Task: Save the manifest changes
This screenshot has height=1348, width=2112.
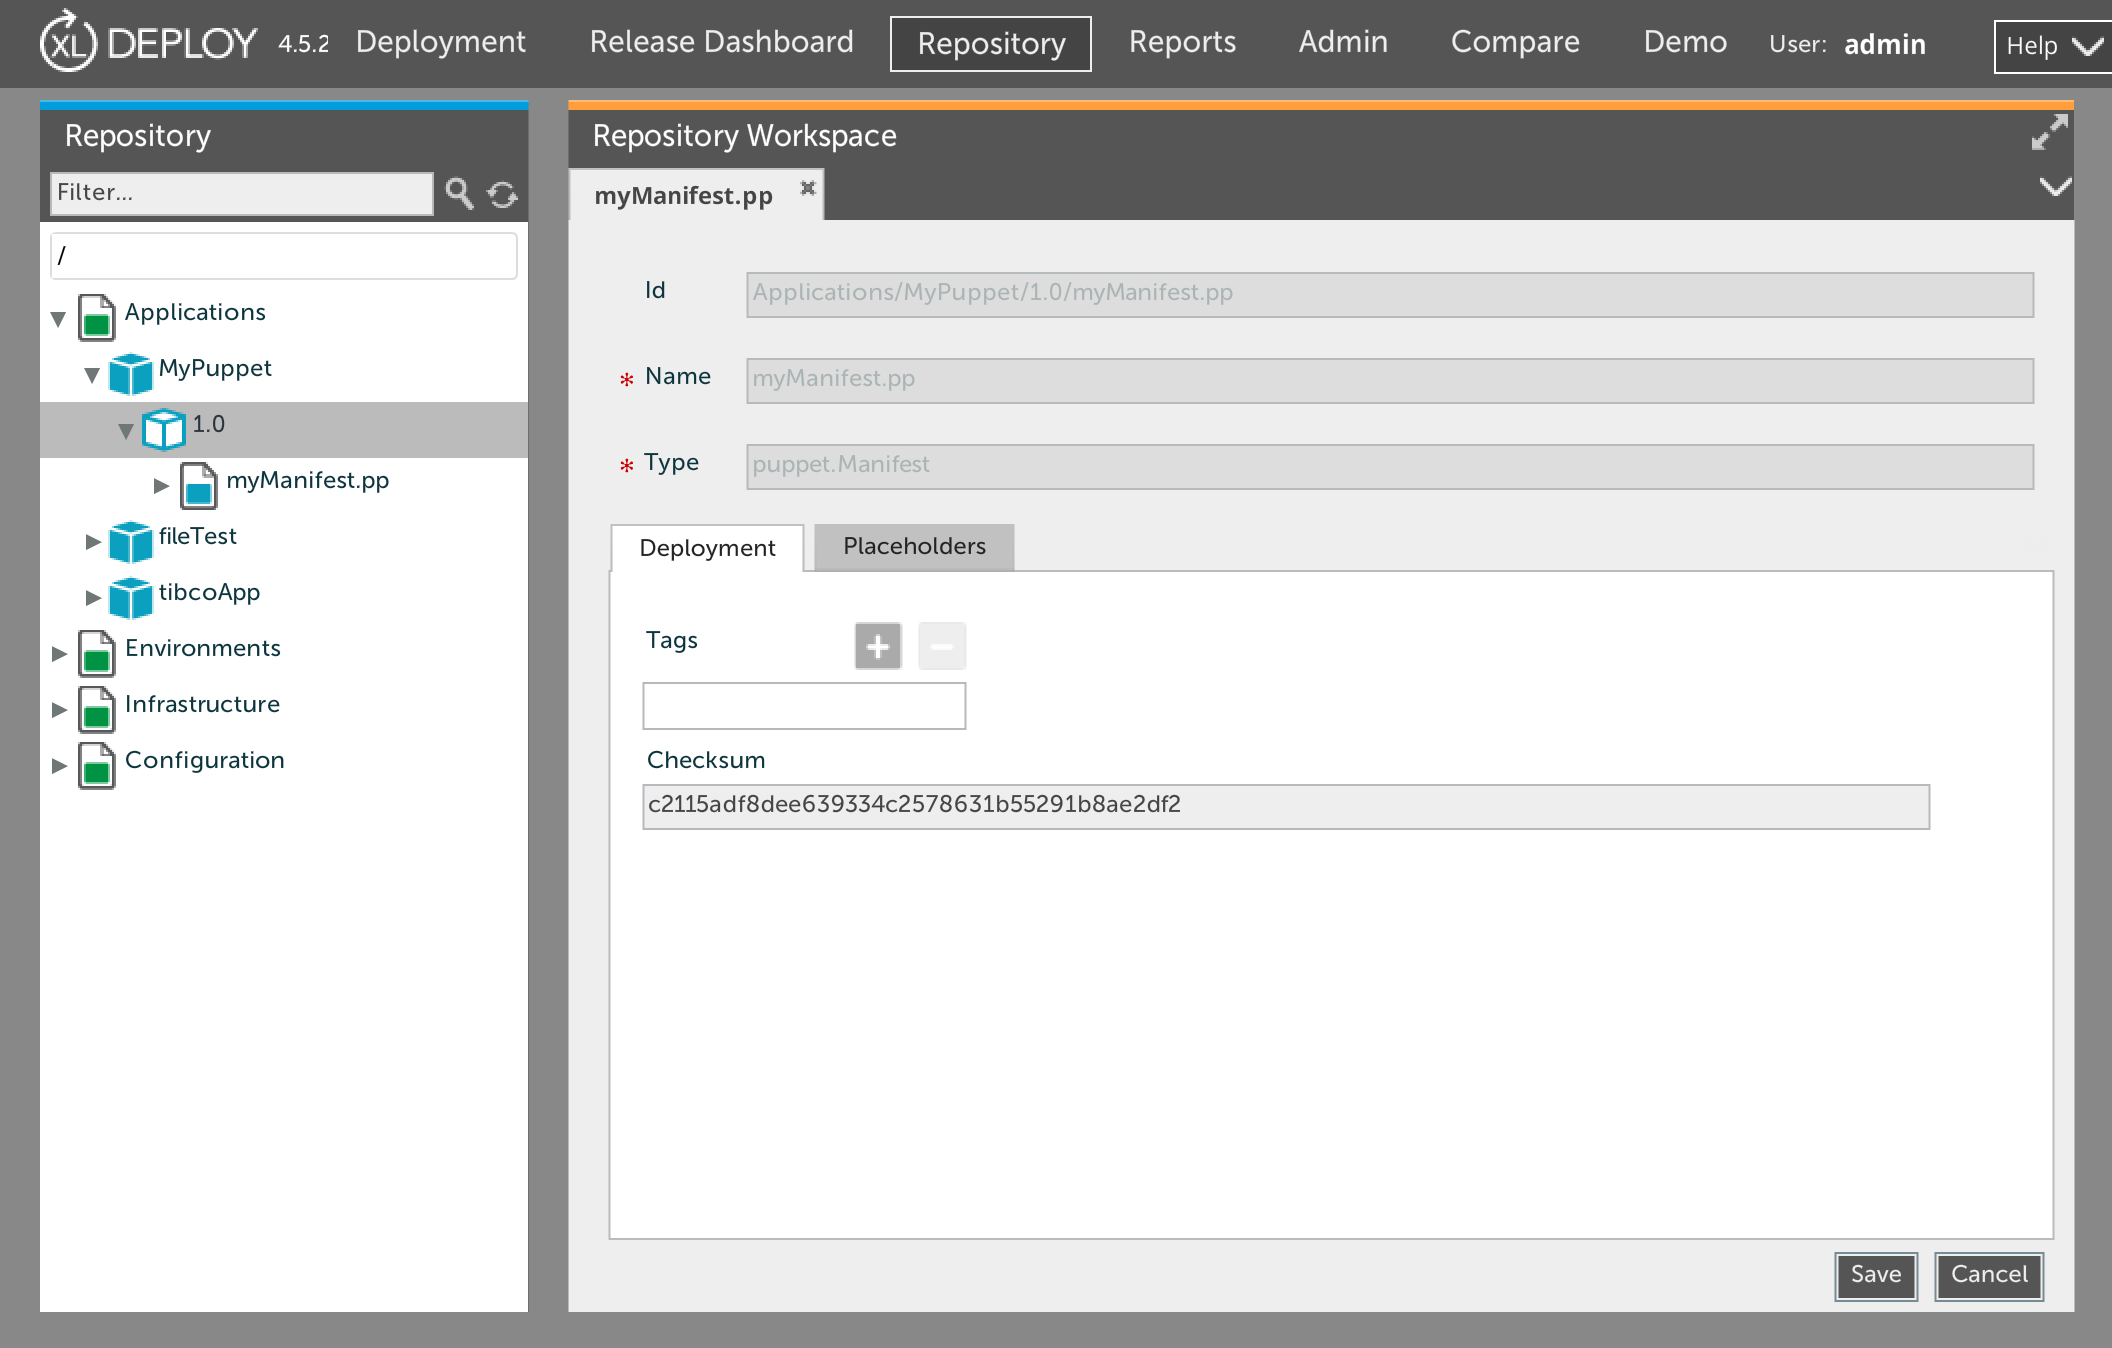Action: (x=1875, y=1275)
